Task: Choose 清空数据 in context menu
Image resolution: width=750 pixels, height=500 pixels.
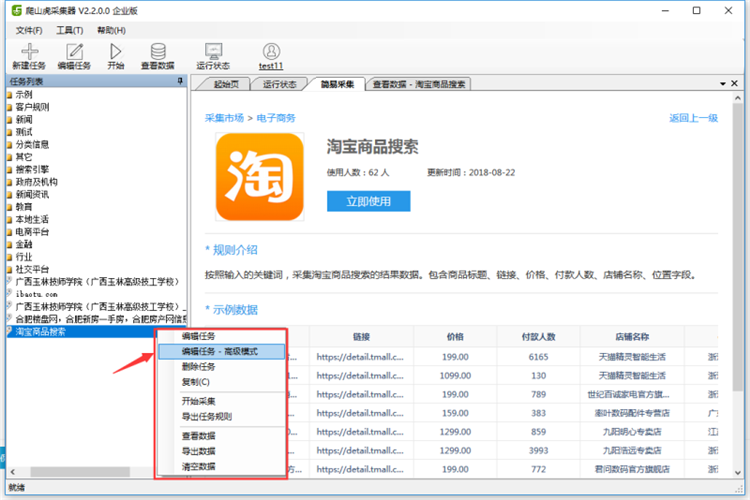Action: point(222,466)
